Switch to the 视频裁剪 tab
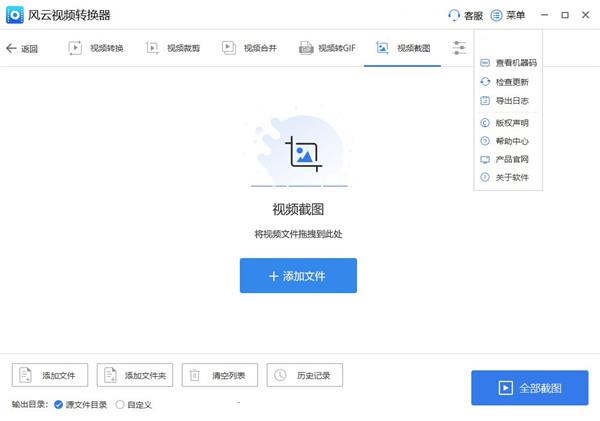 [x=173, y=48]
